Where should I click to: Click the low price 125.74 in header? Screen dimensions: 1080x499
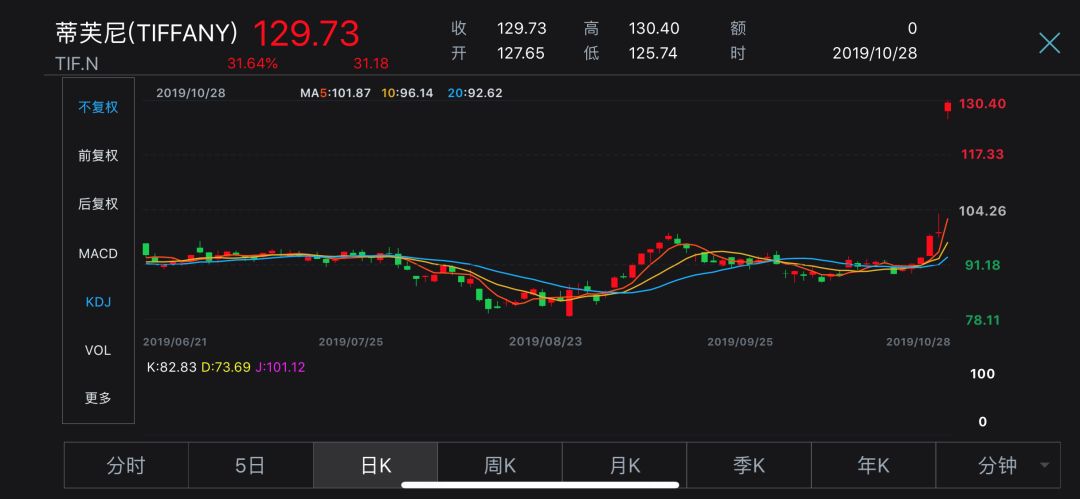[x=654, y=53]
